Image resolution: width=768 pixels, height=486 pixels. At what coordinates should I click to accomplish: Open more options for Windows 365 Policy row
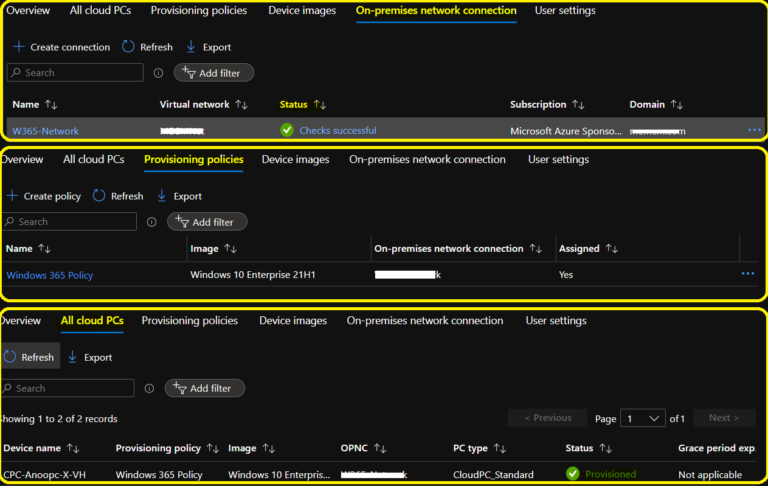tap(747, 273)
